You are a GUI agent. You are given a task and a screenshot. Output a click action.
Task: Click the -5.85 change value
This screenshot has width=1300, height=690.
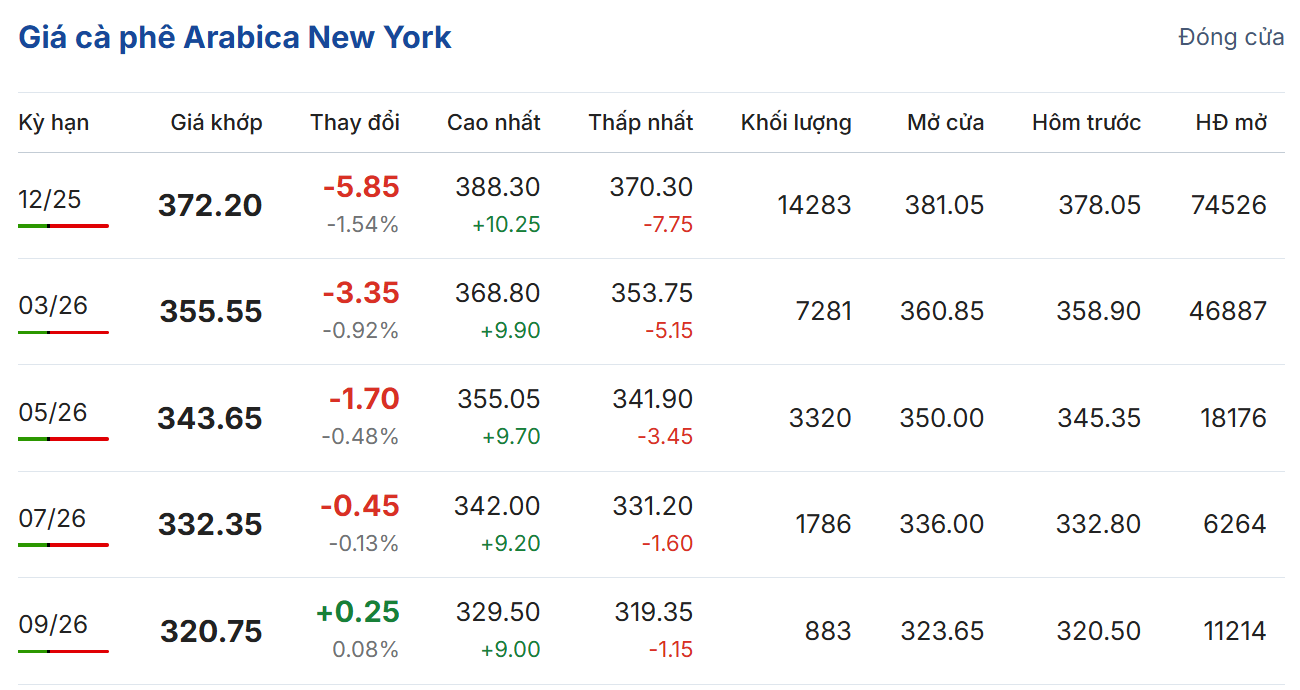click(360, 187)
